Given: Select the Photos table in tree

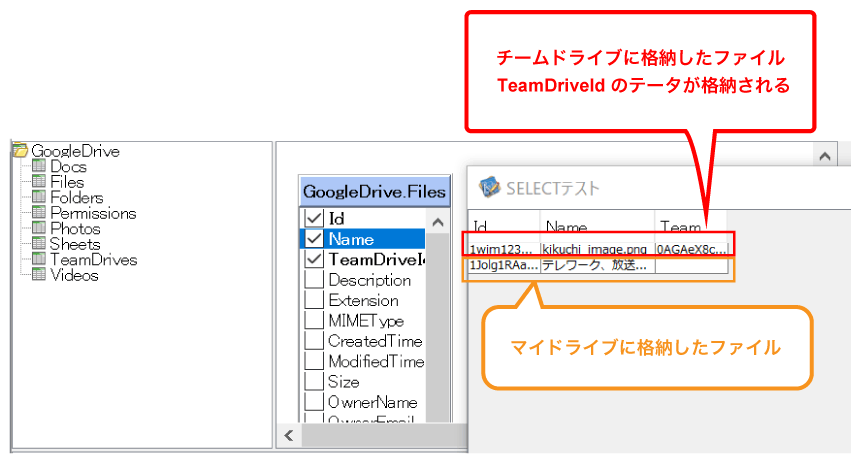Looking at the screenshot, I should point(75,228).
